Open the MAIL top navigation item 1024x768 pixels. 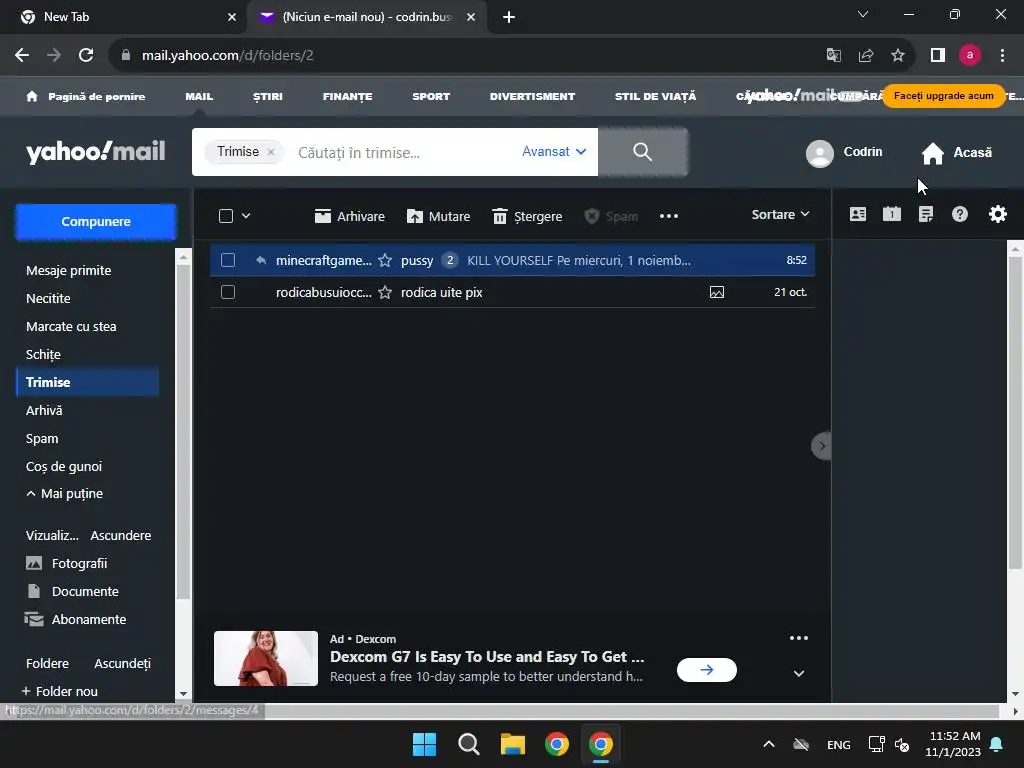tap(199, 97)
